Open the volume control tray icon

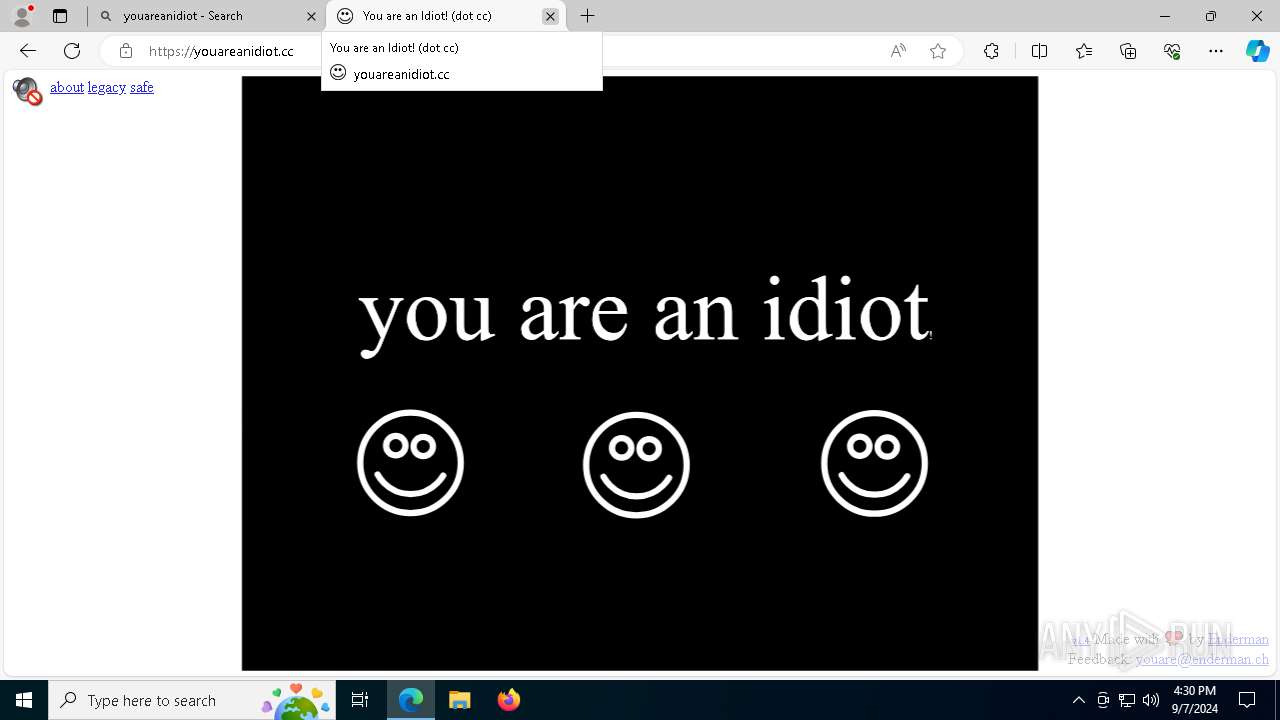[x=1151, y=700]
